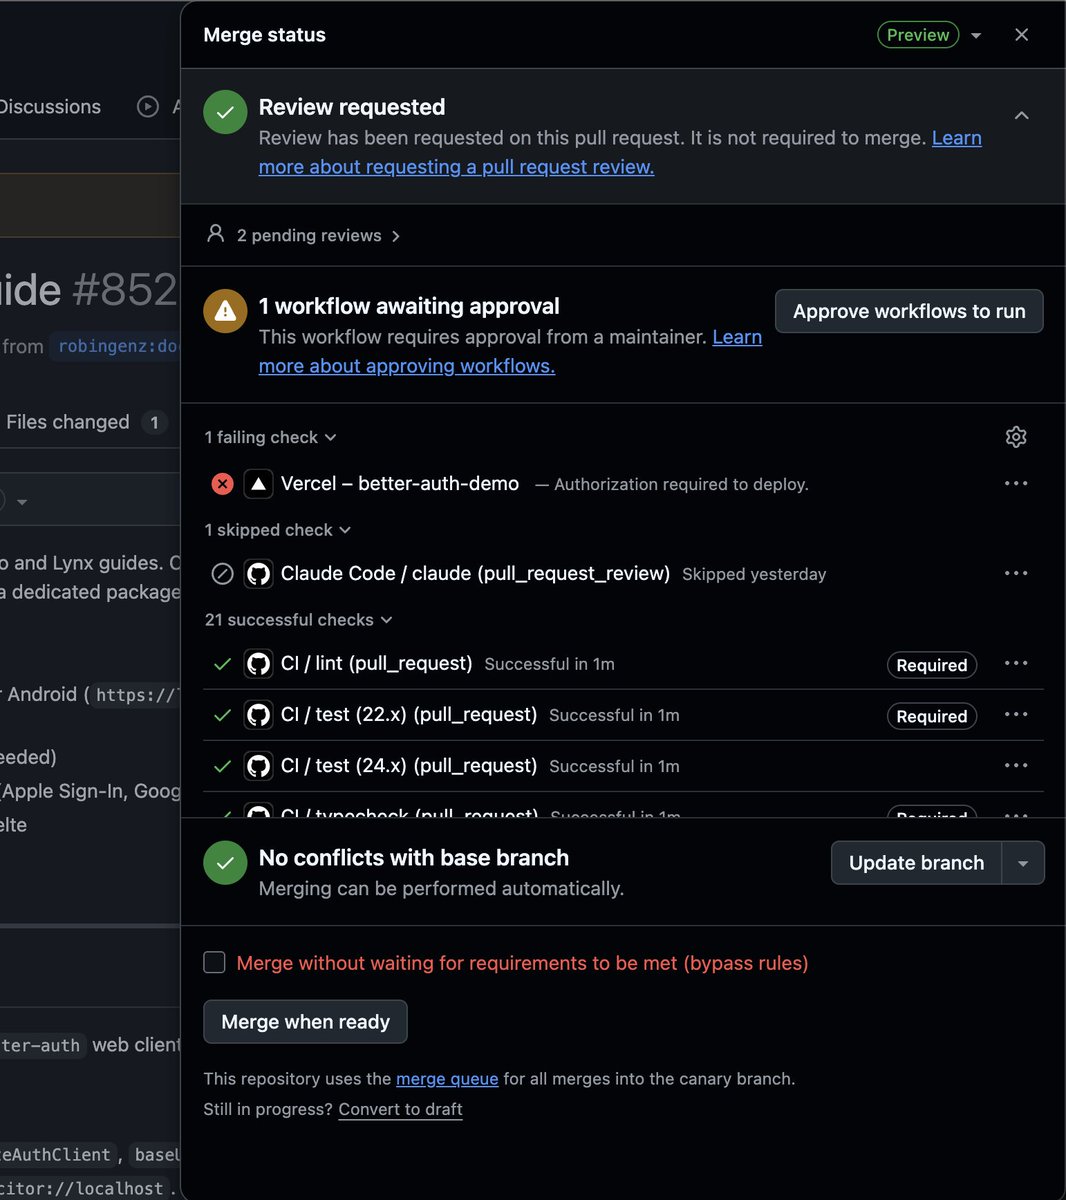The height and width of the screenshot is (1200, 1066).
Task: Click the 'Skipped yesterday' text
Action: (x=754, y=574)
